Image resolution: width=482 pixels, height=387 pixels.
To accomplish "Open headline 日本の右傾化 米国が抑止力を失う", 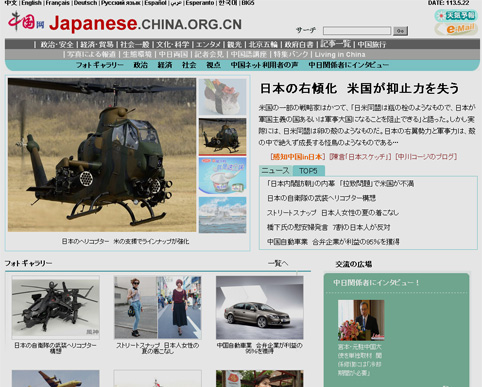I will point(359,88).
